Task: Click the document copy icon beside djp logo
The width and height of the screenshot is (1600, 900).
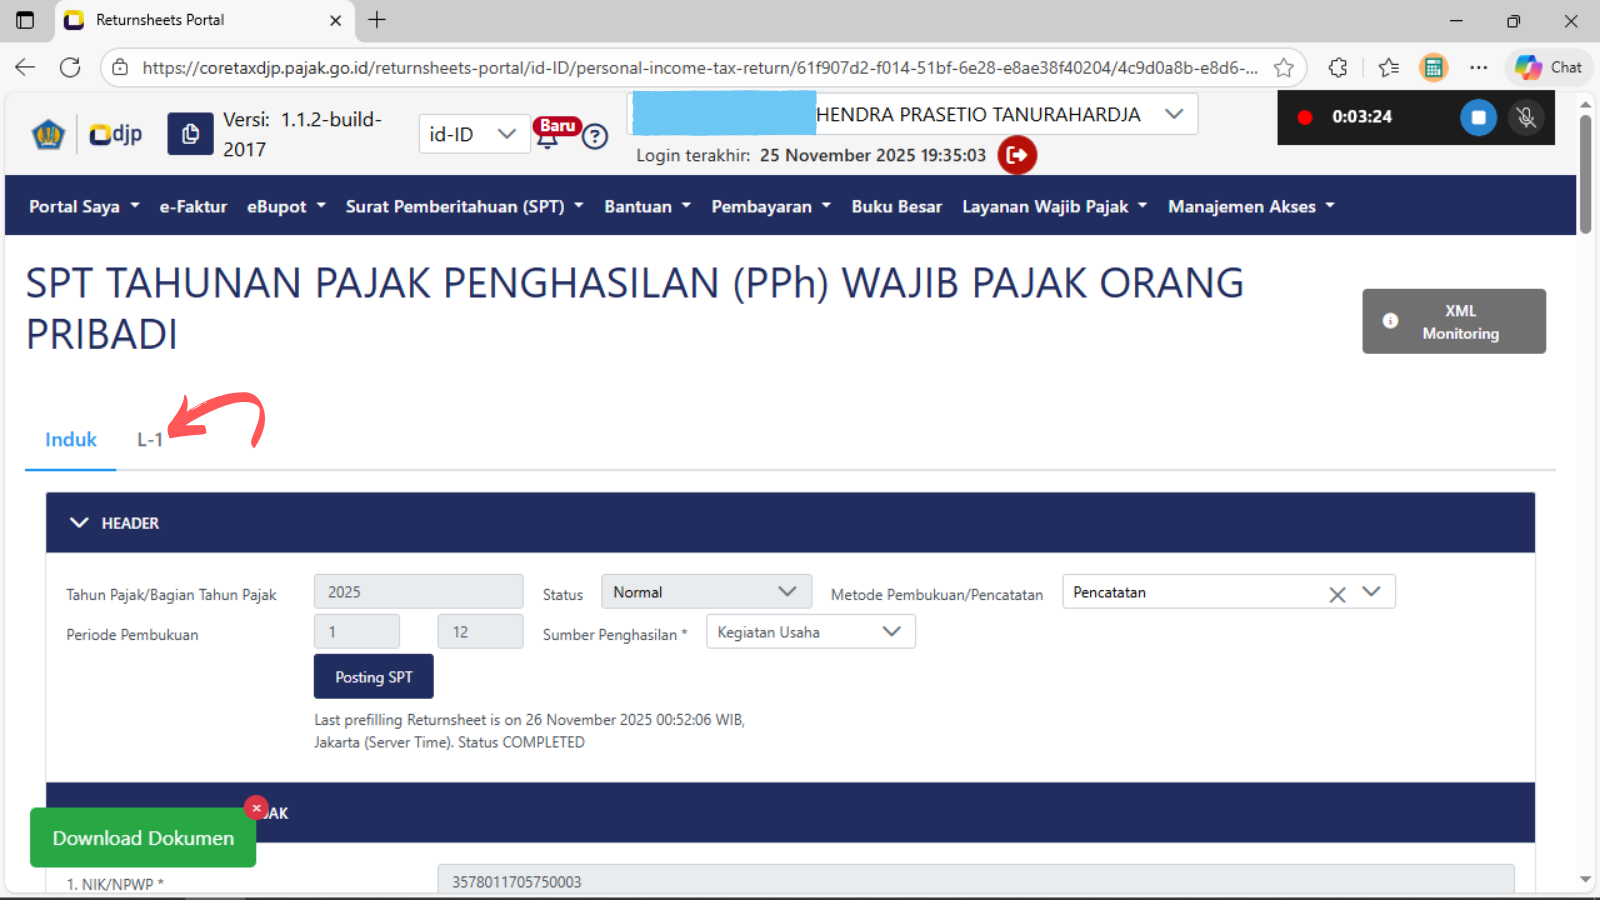Action: 190,134
